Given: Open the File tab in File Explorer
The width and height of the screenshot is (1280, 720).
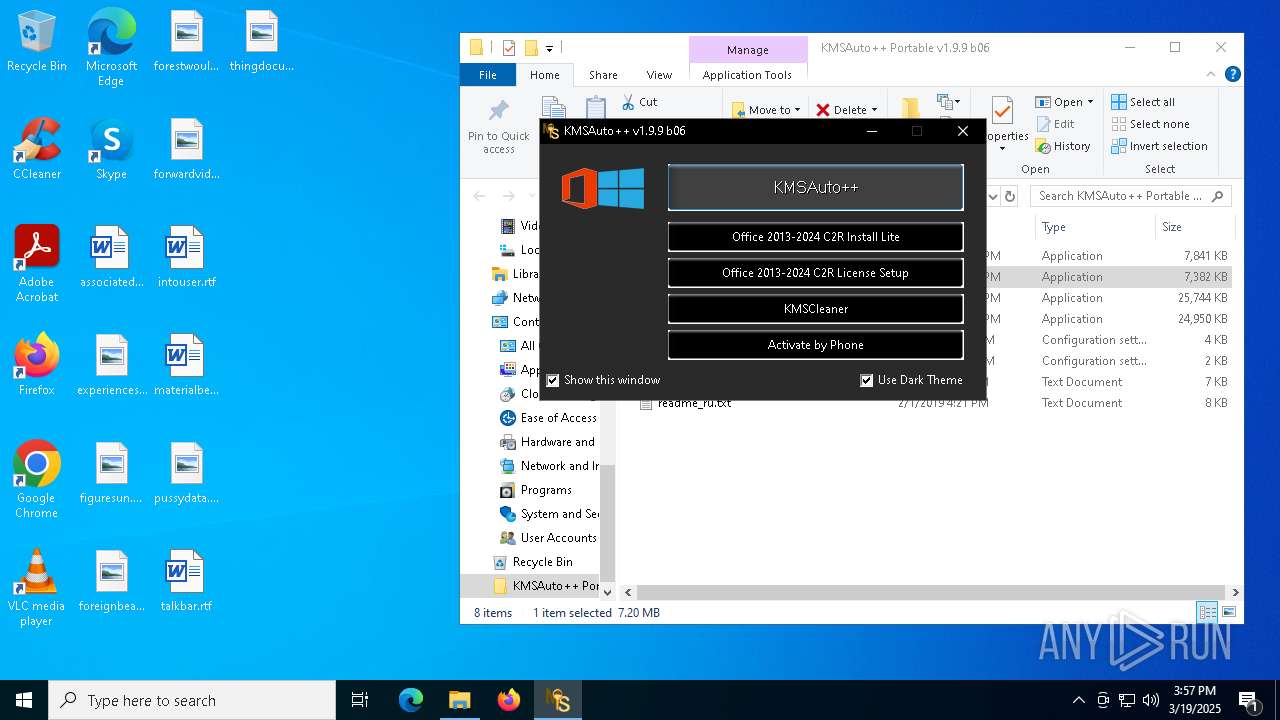Looking at the screenshot, I should (488, 75).
